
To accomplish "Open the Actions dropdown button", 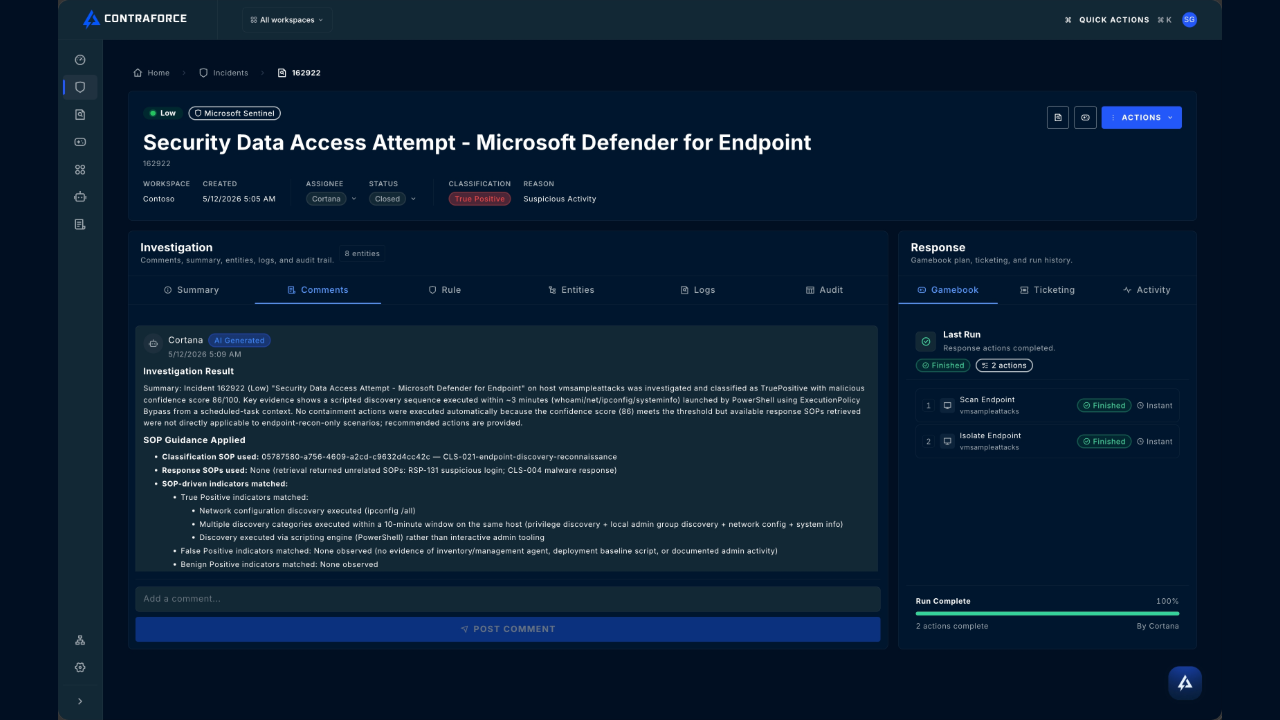I will pyautogui.click(x=1142, y=118).
